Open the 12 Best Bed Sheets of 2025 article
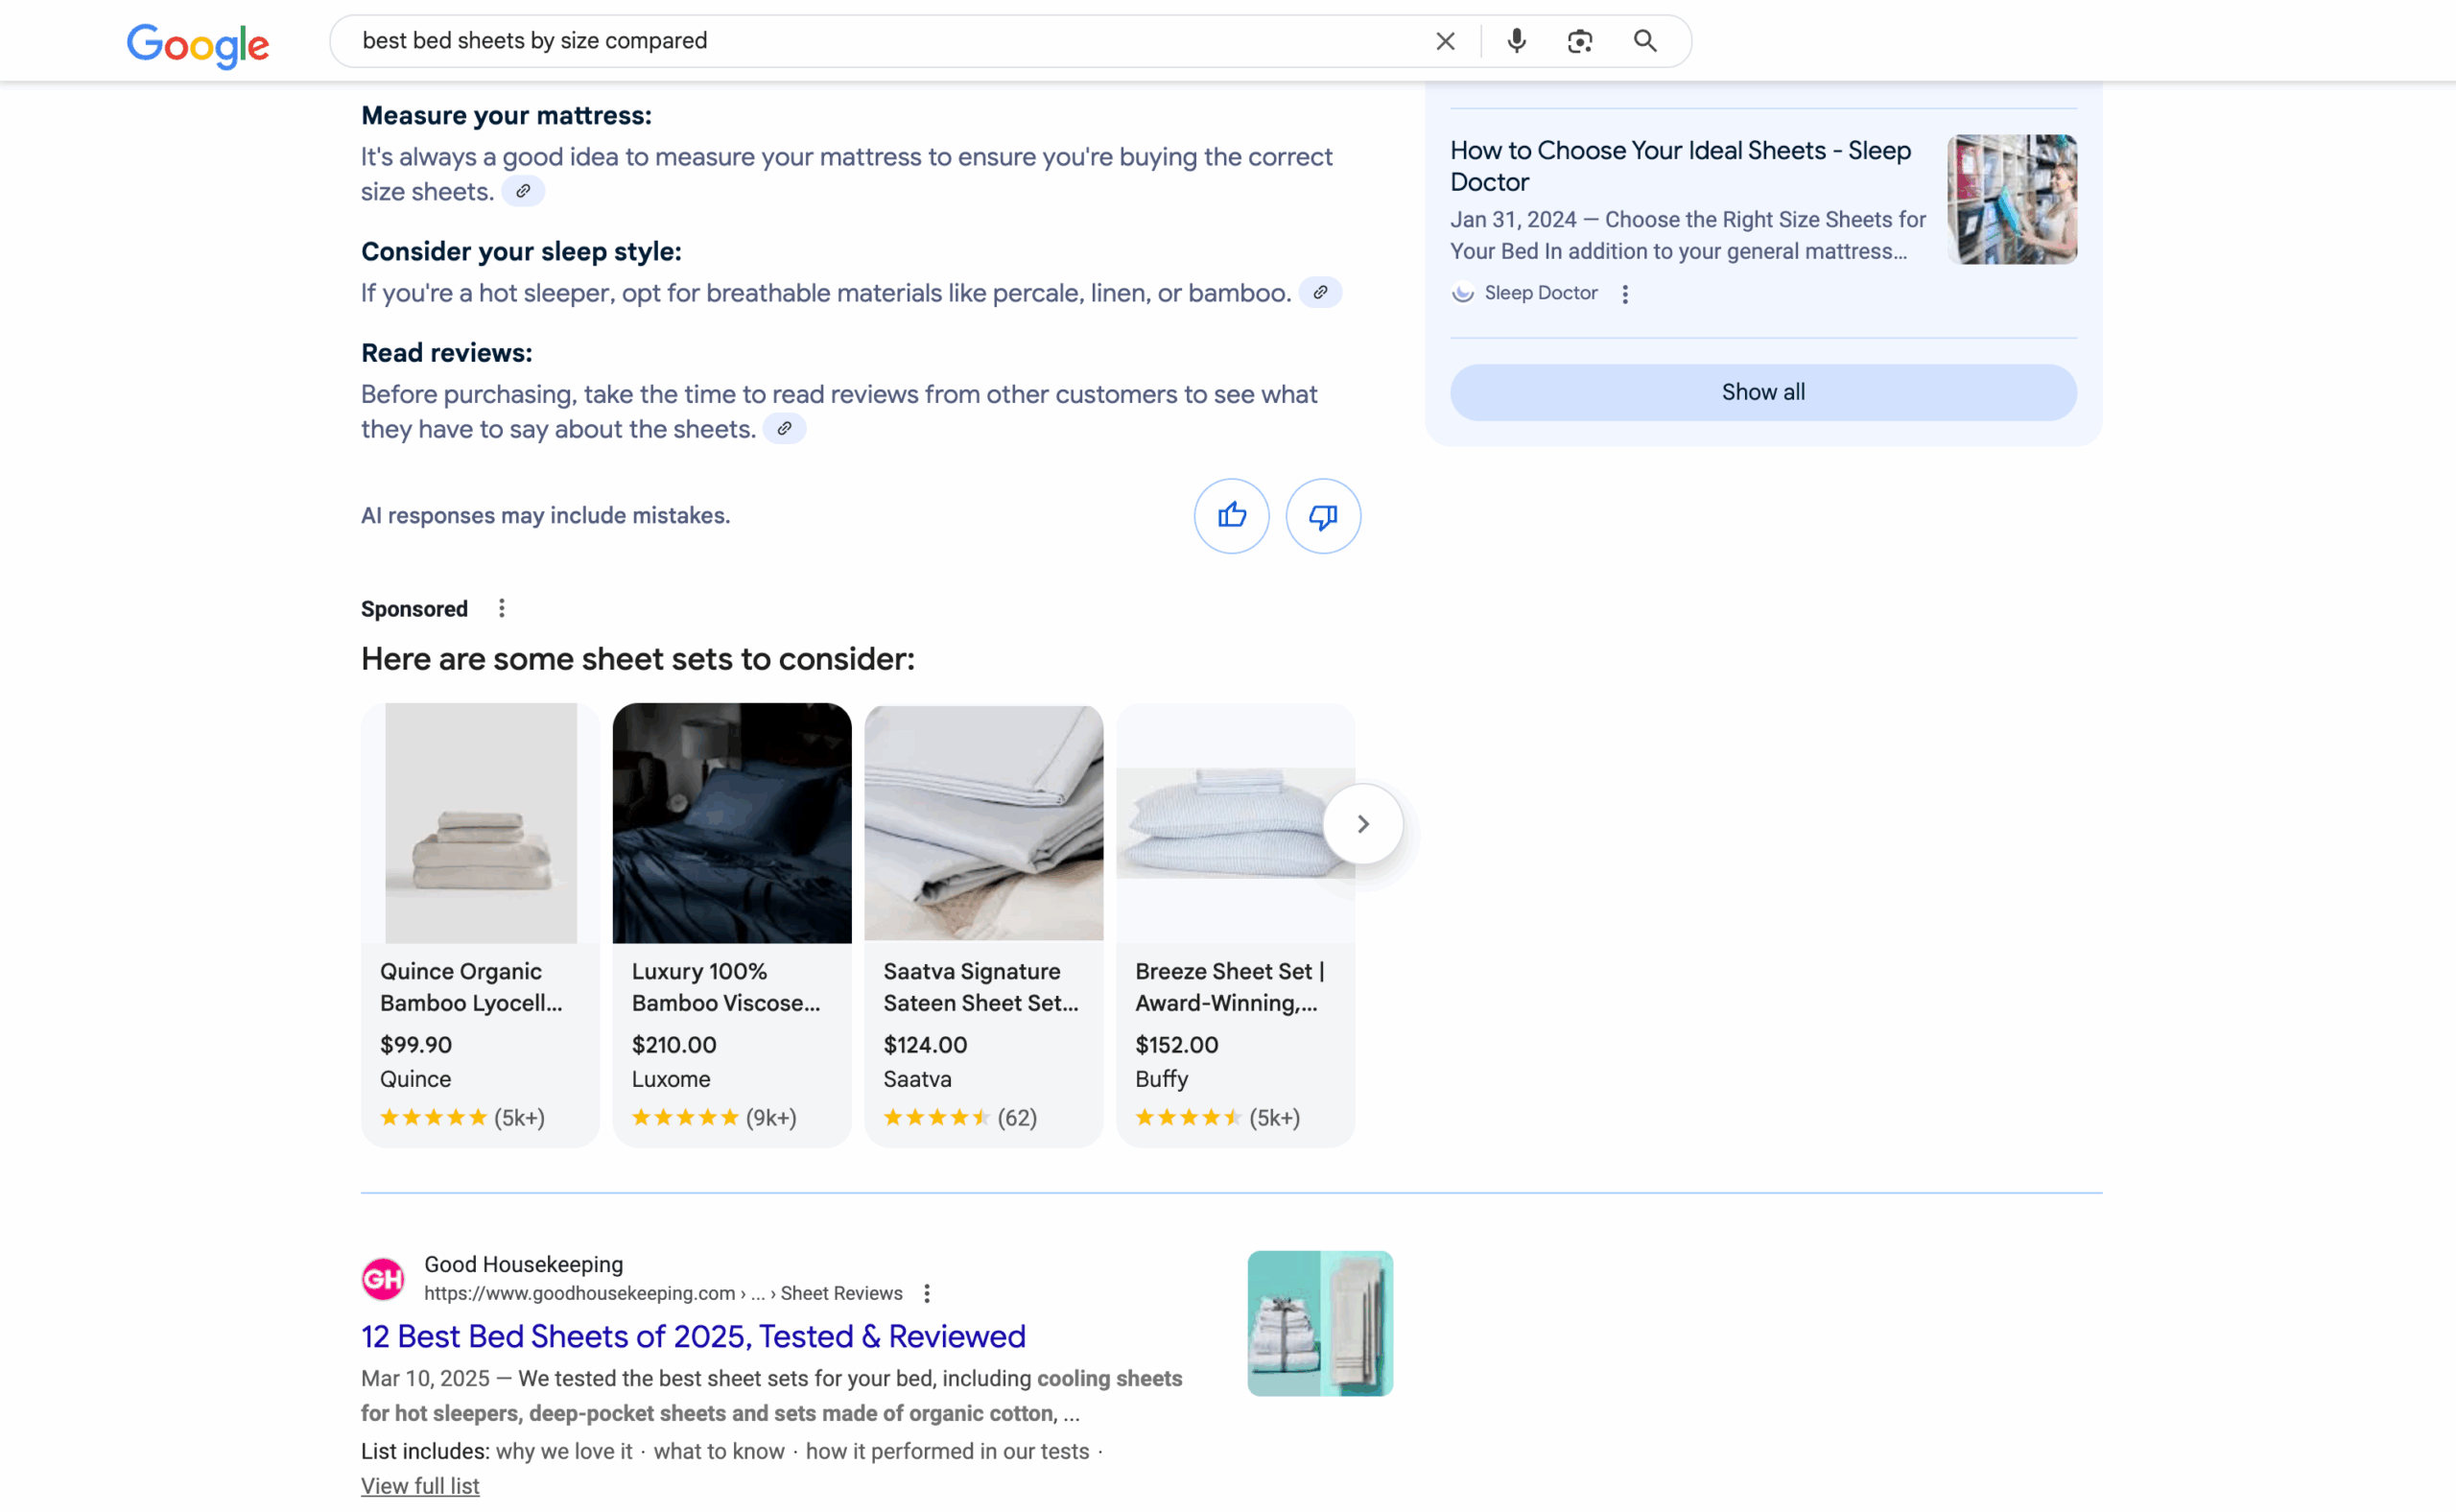The height and width of the screenshot is (1512, 2456). (x=693, y=1336)
